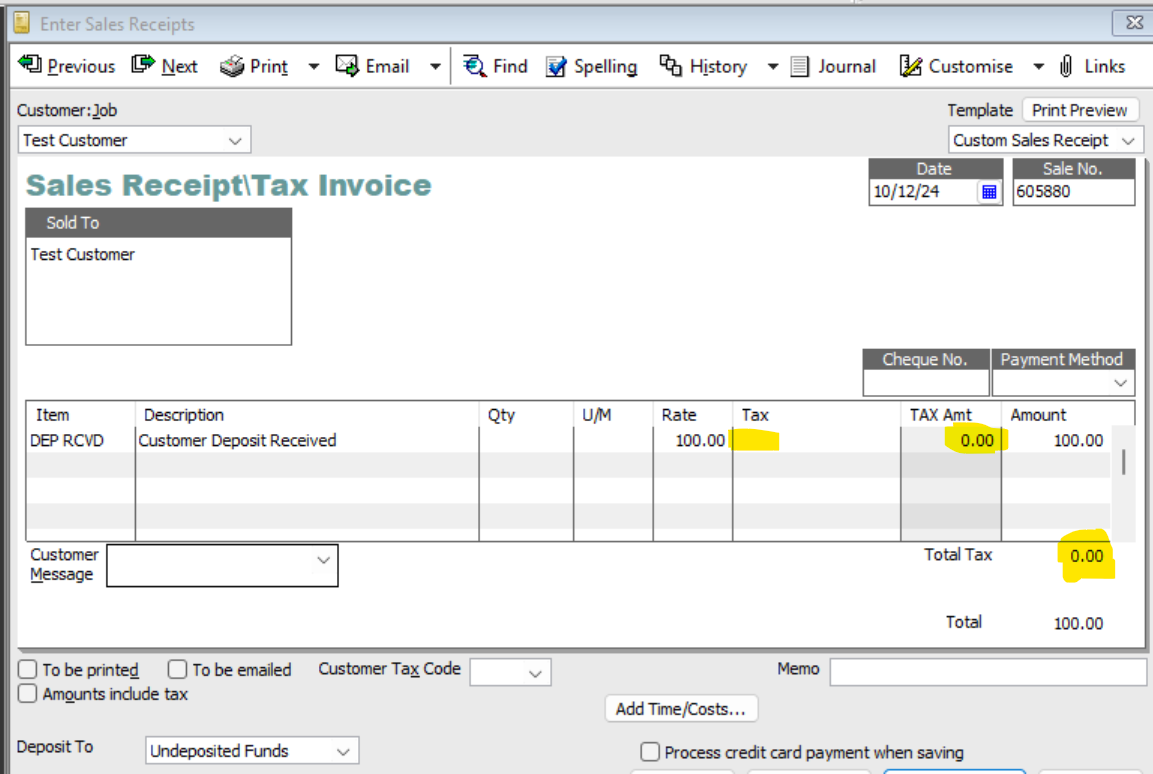Screen dimensions: 1153x774
Task: Click the TAX Amt cell showing 0.00
Action: coord(951,440)
